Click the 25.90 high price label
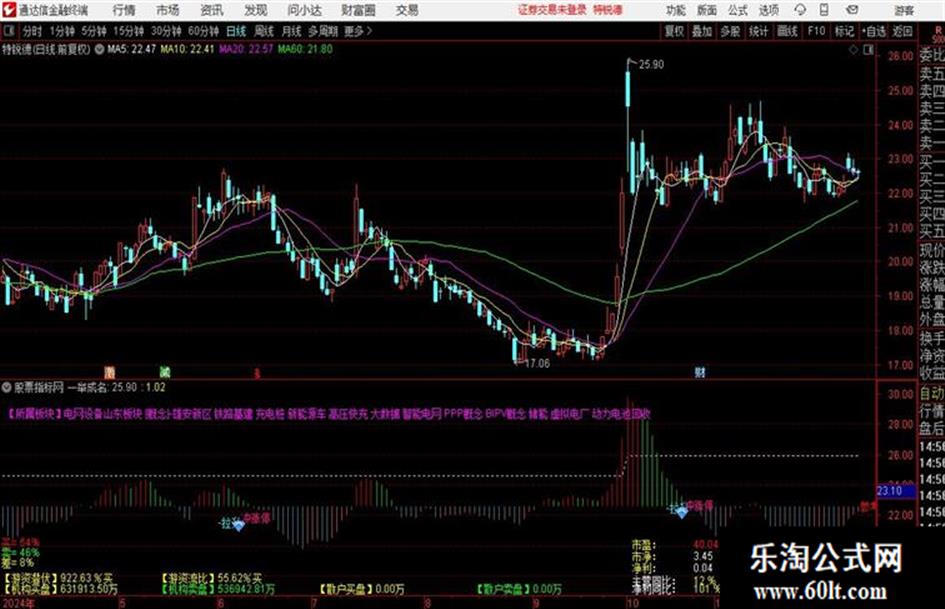 click(651, 65)
